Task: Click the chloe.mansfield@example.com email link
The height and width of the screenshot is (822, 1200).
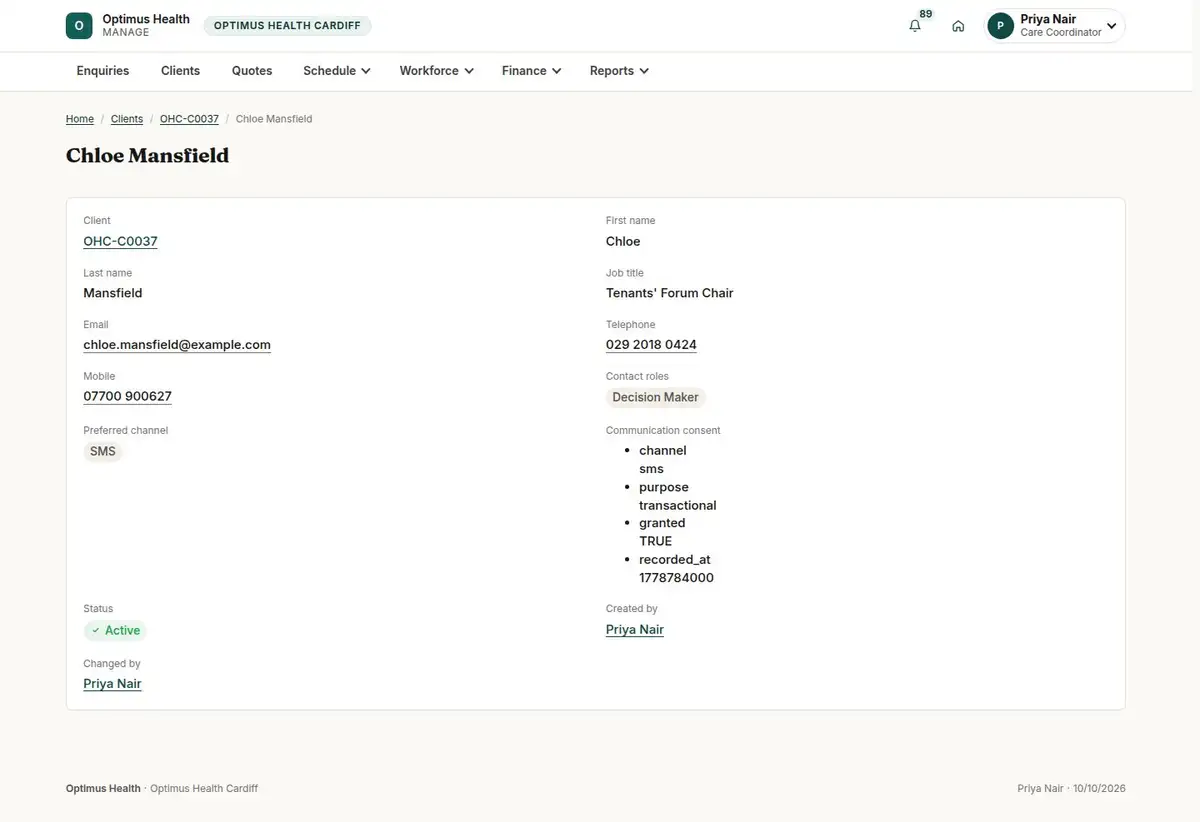Action: (x=177, y=345)
